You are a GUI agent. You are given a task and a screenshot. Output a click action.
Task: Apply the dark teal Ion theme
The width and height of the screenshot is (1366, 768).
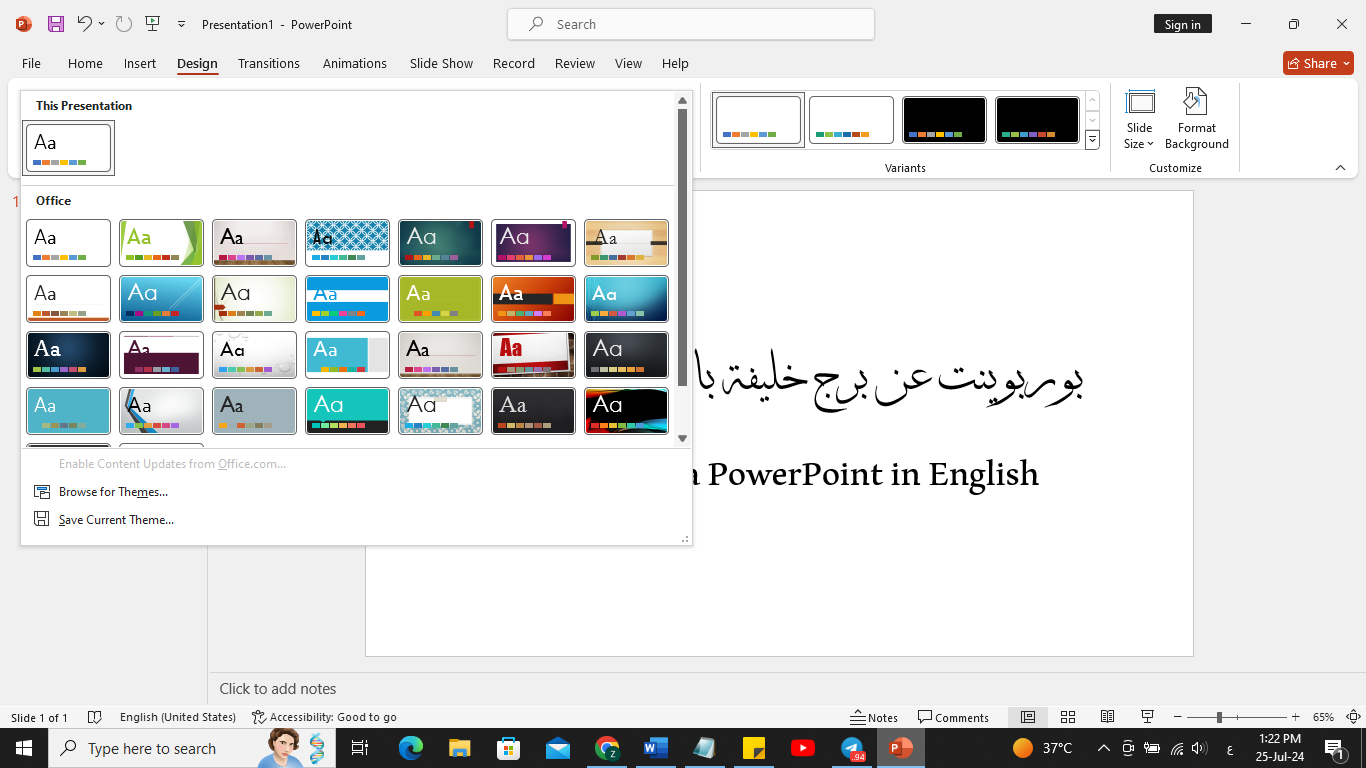440,243
